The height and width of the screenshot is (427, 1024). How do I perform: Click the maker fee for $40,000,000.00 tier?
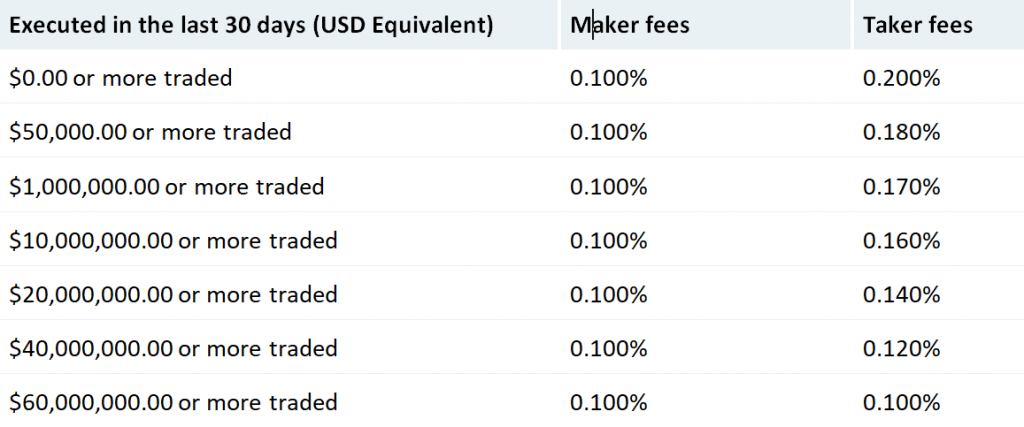click(x=608, y=349)
